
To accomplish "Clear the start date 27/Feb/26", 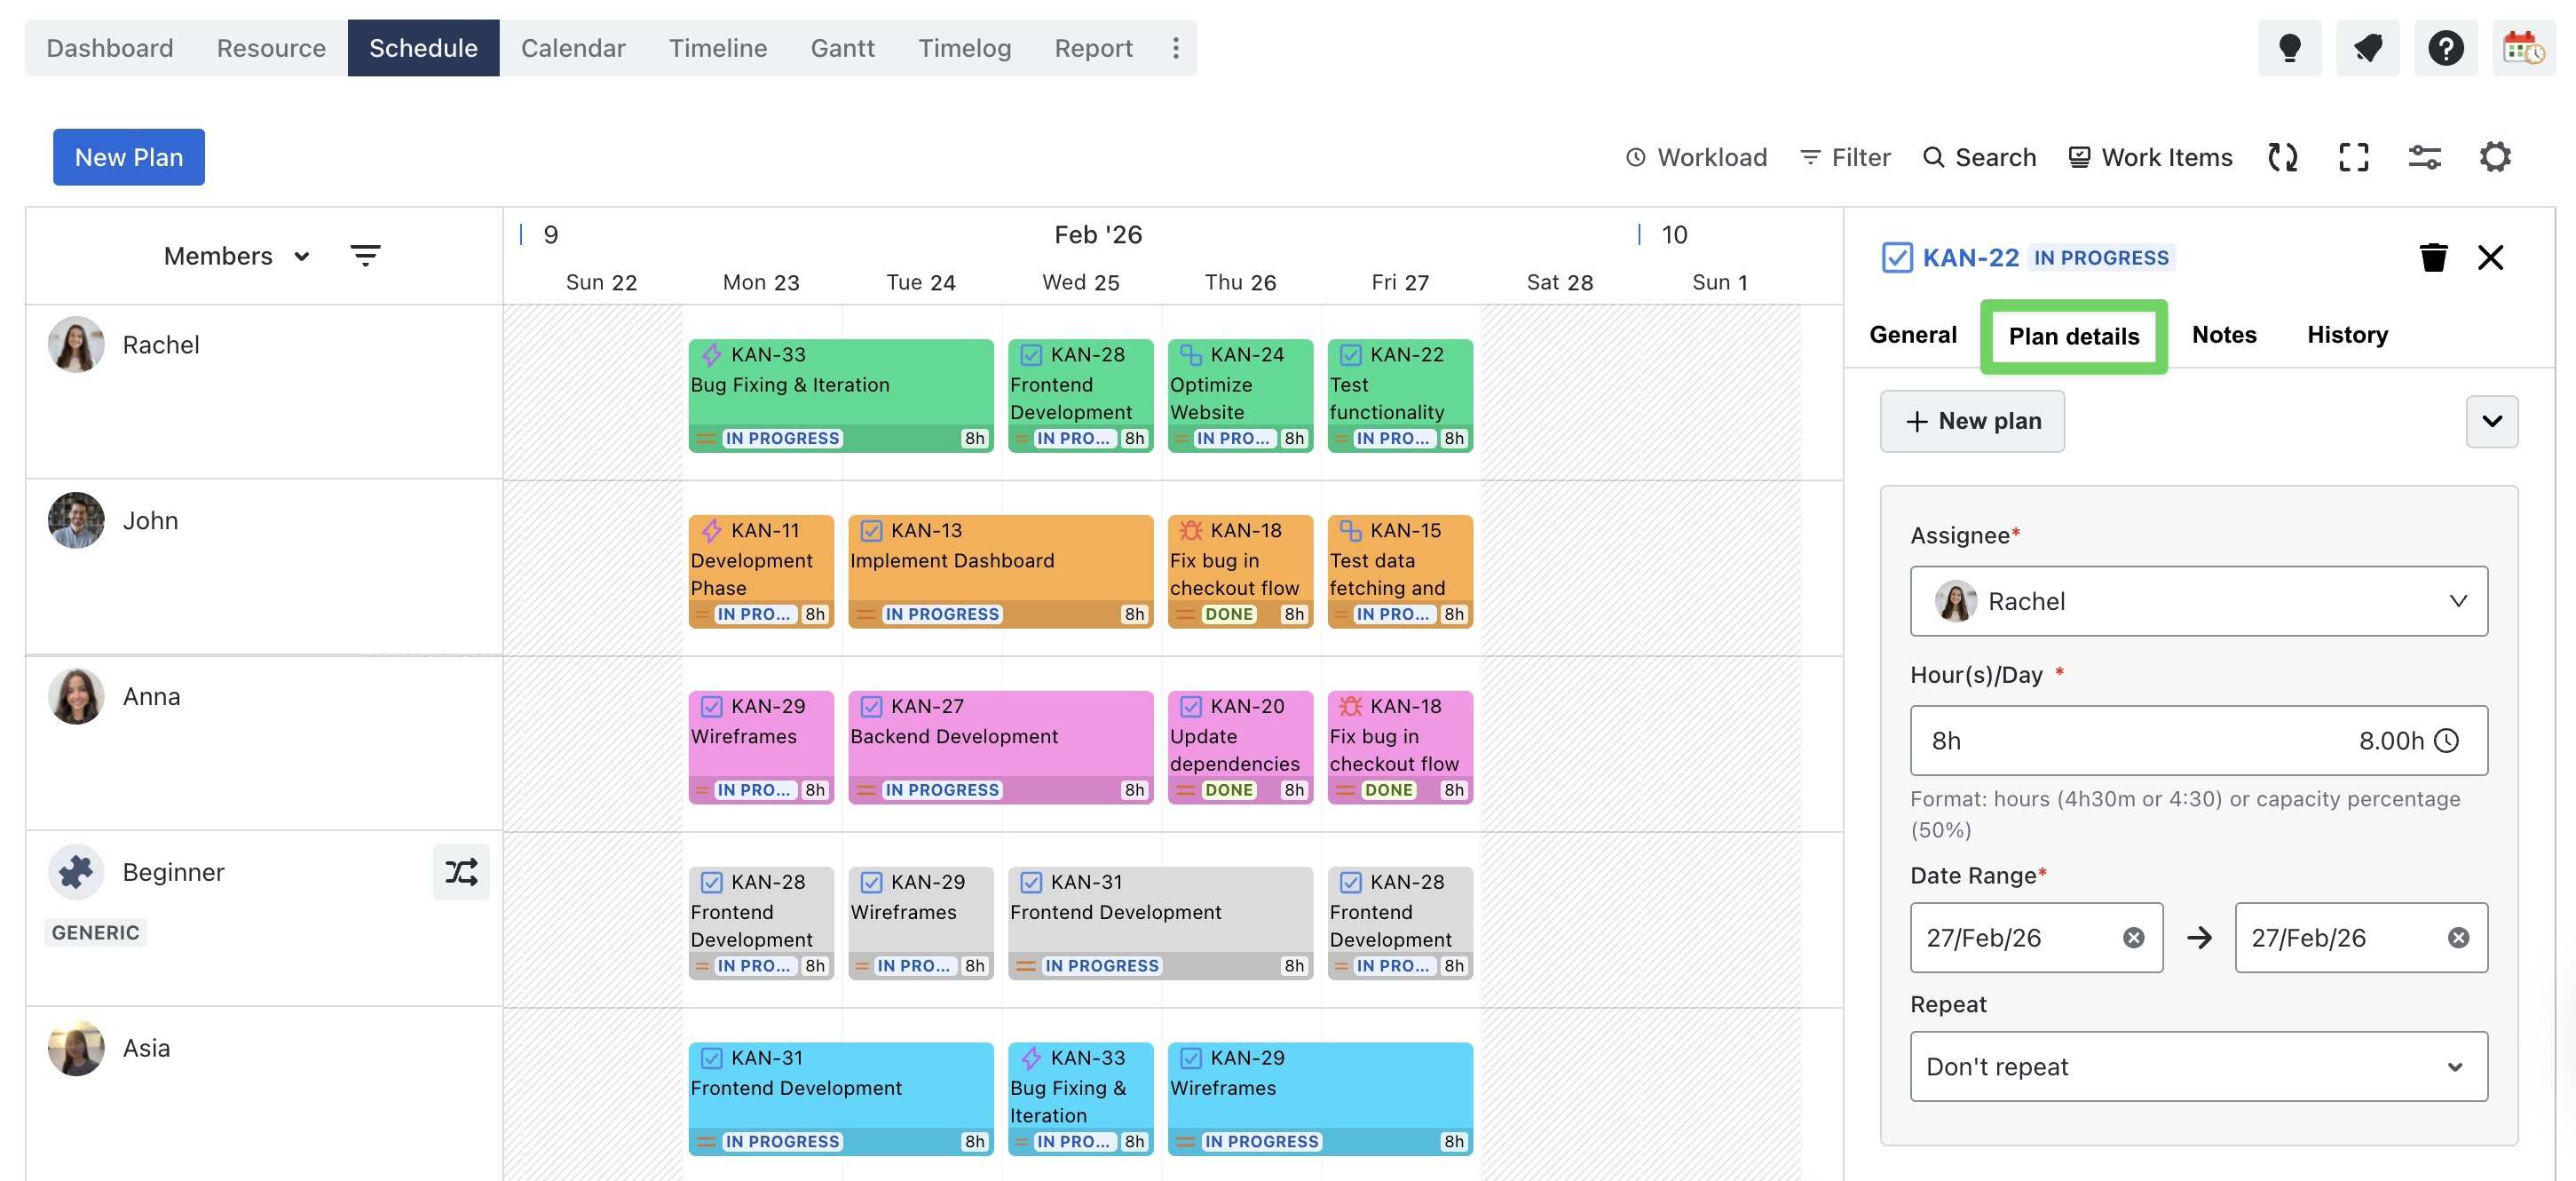I will pos(2133,937).
